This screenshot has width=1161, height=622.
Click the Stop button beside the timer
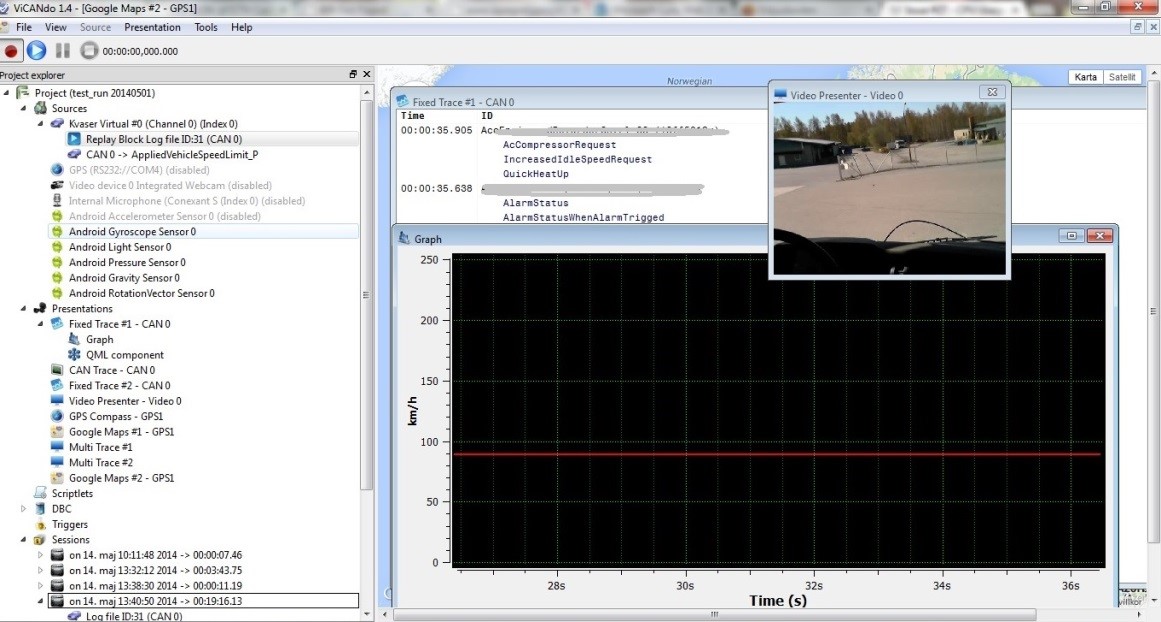pos(89,50)
